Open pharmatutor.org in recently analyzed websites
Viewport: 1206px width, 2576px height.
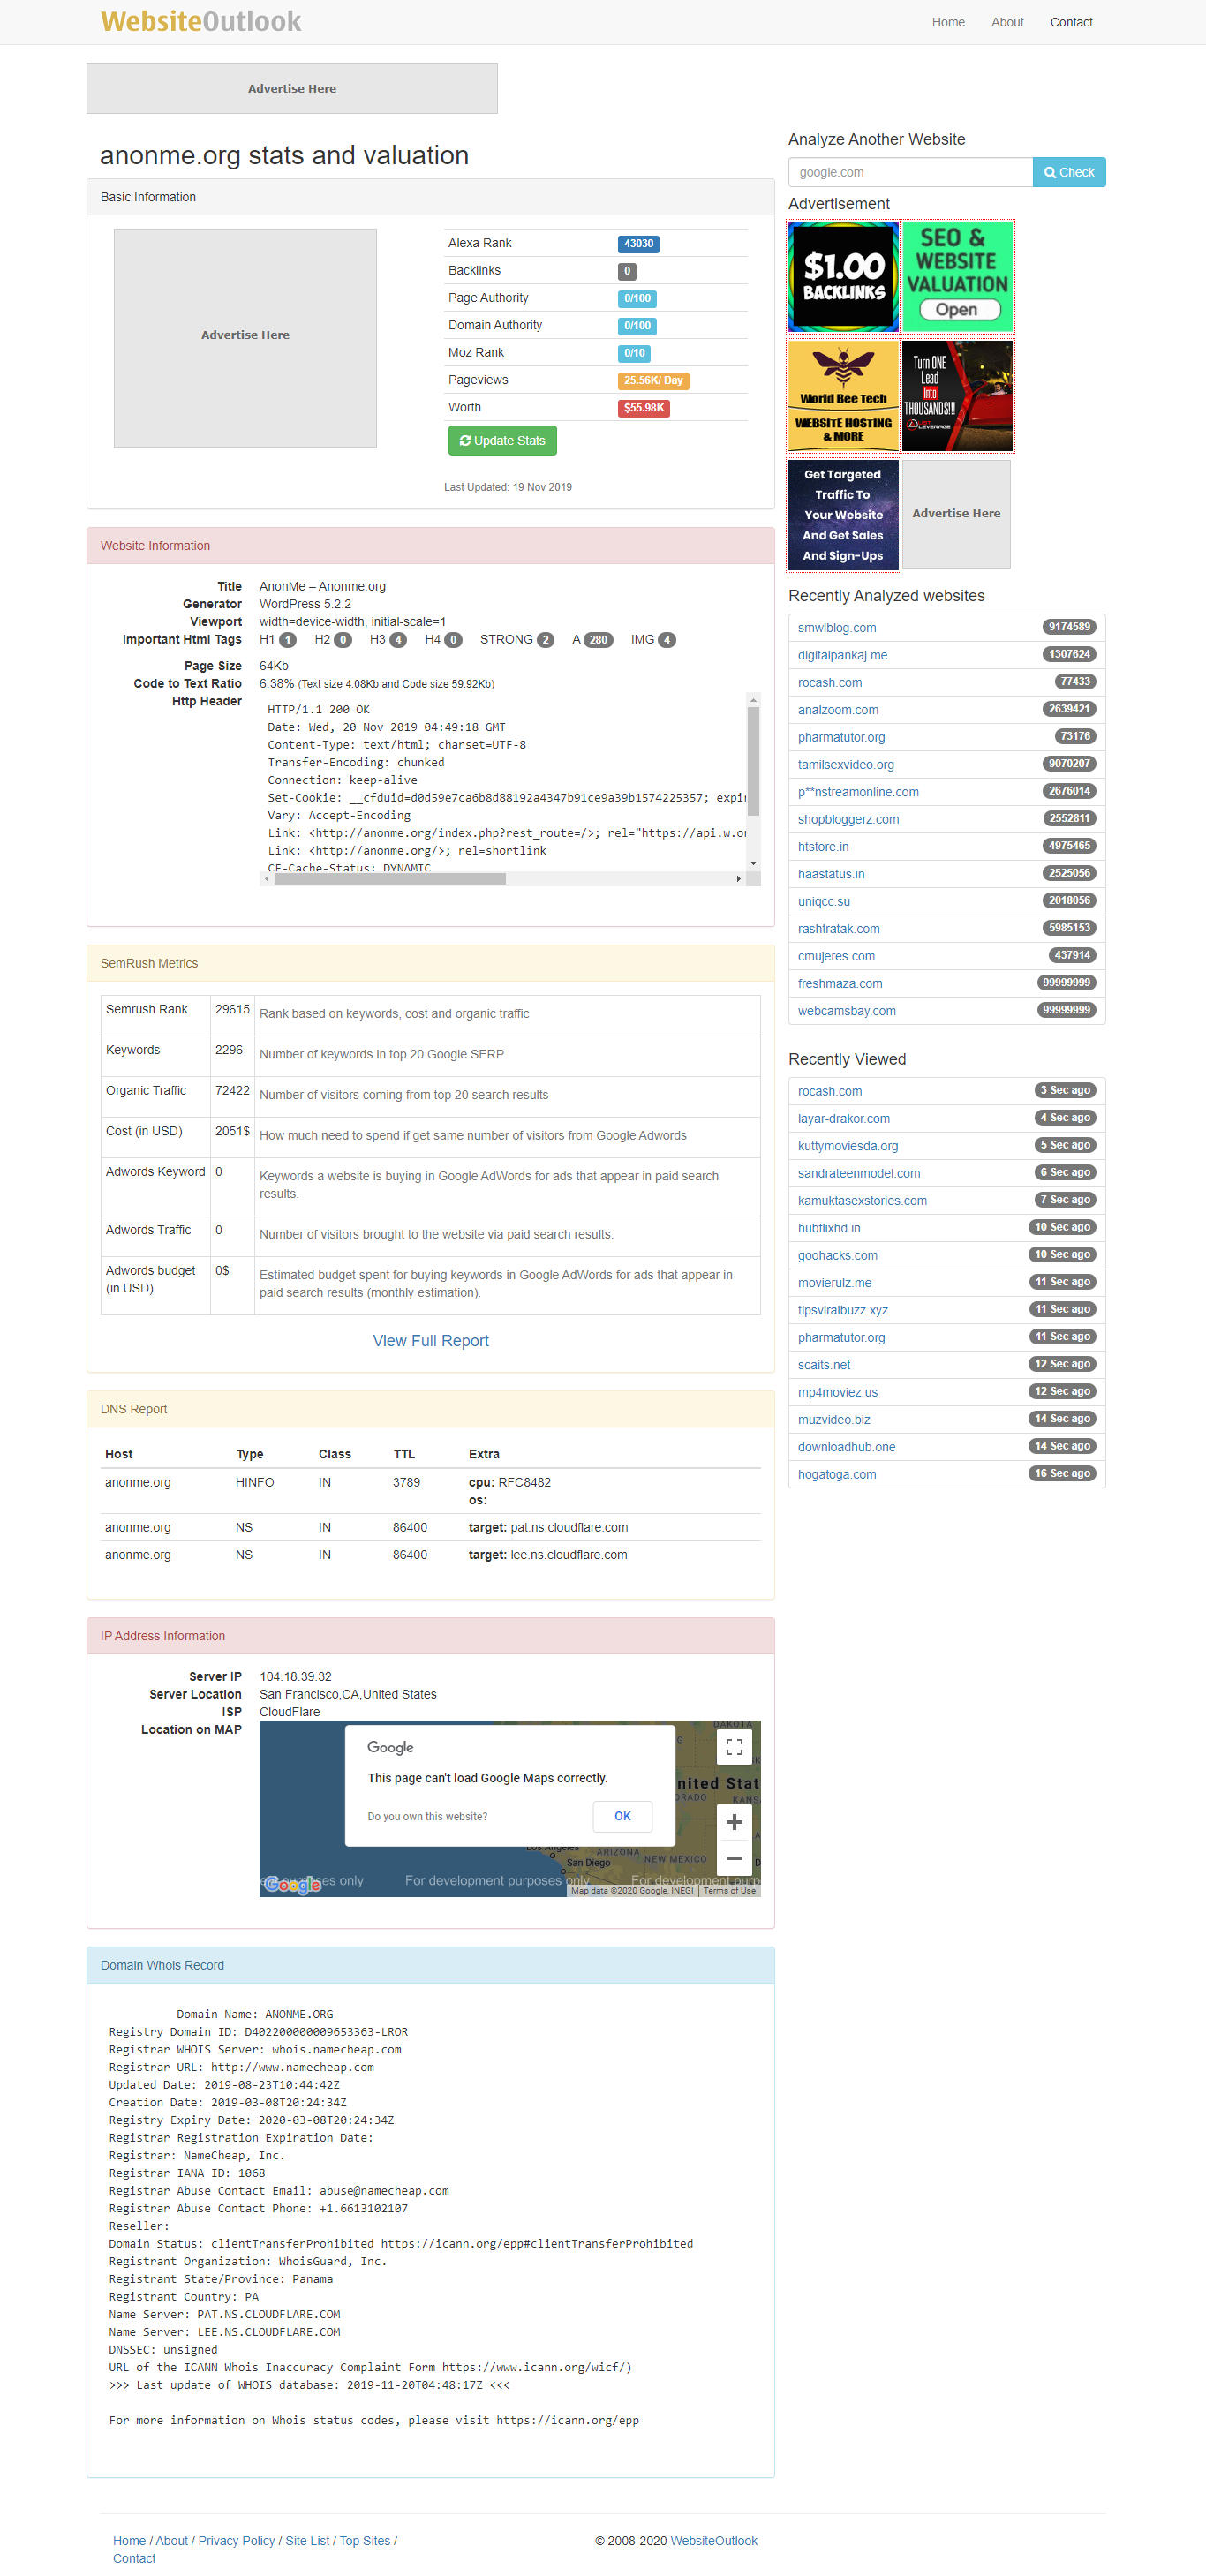point(841,736)
